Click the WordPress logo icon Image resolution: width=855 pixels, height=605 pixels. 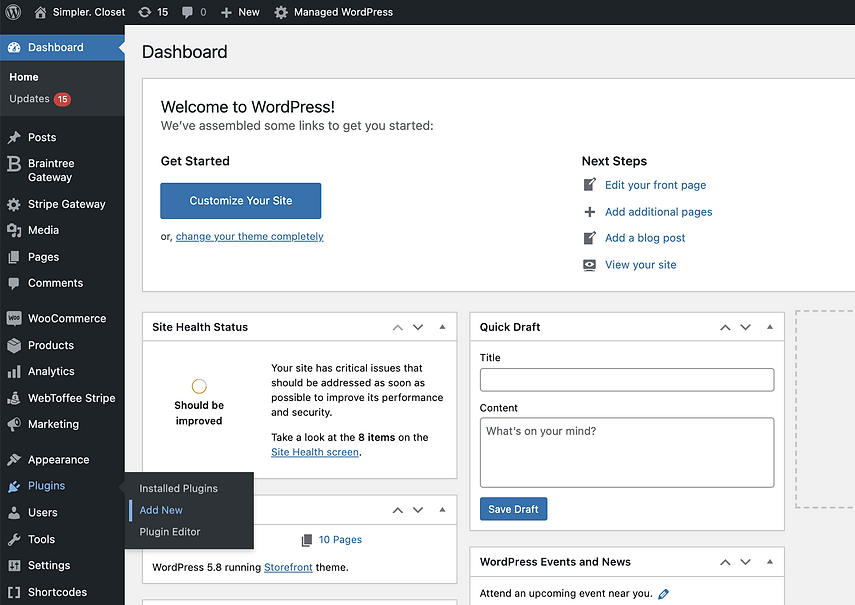(x=13, y=12)
